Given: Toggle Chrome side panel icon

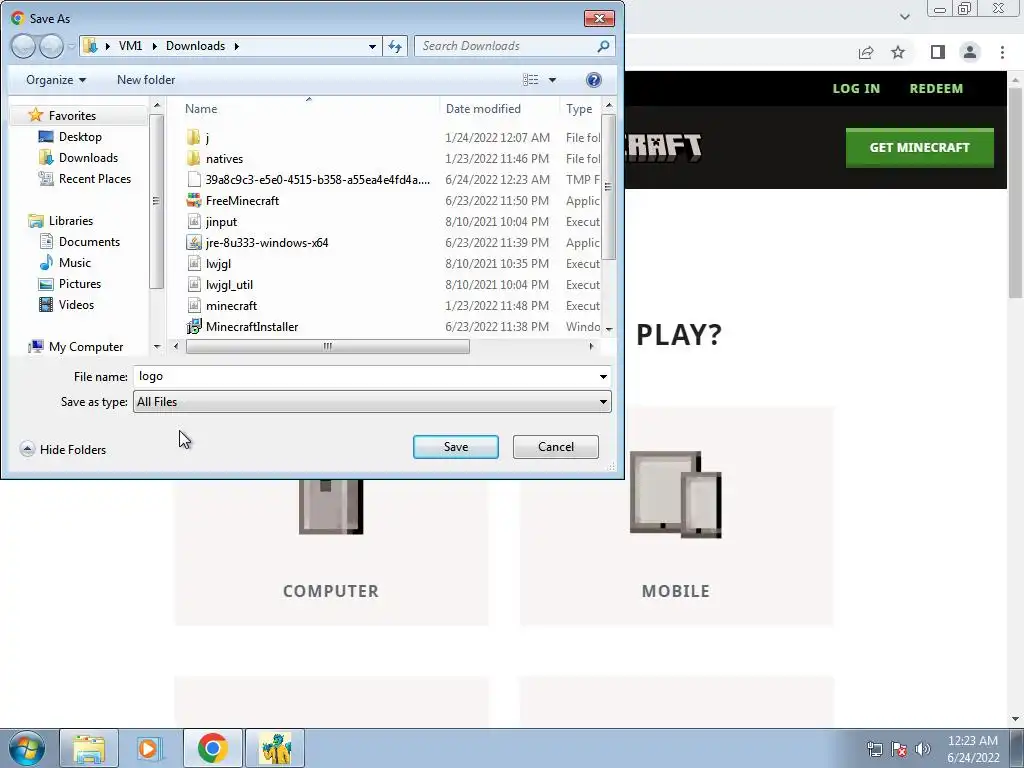Looking at the screenshot, I should (937, 52).
